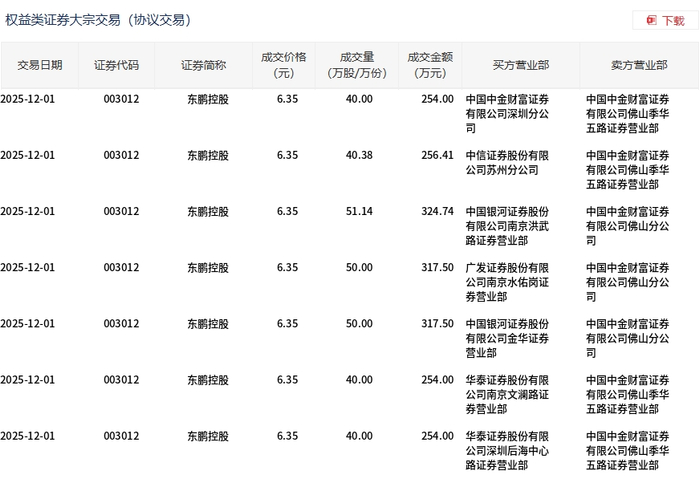This screenshot has width=700, height=483.
Task: Click code 003012 in the 51.14 volume row
Action: (121, 212)
